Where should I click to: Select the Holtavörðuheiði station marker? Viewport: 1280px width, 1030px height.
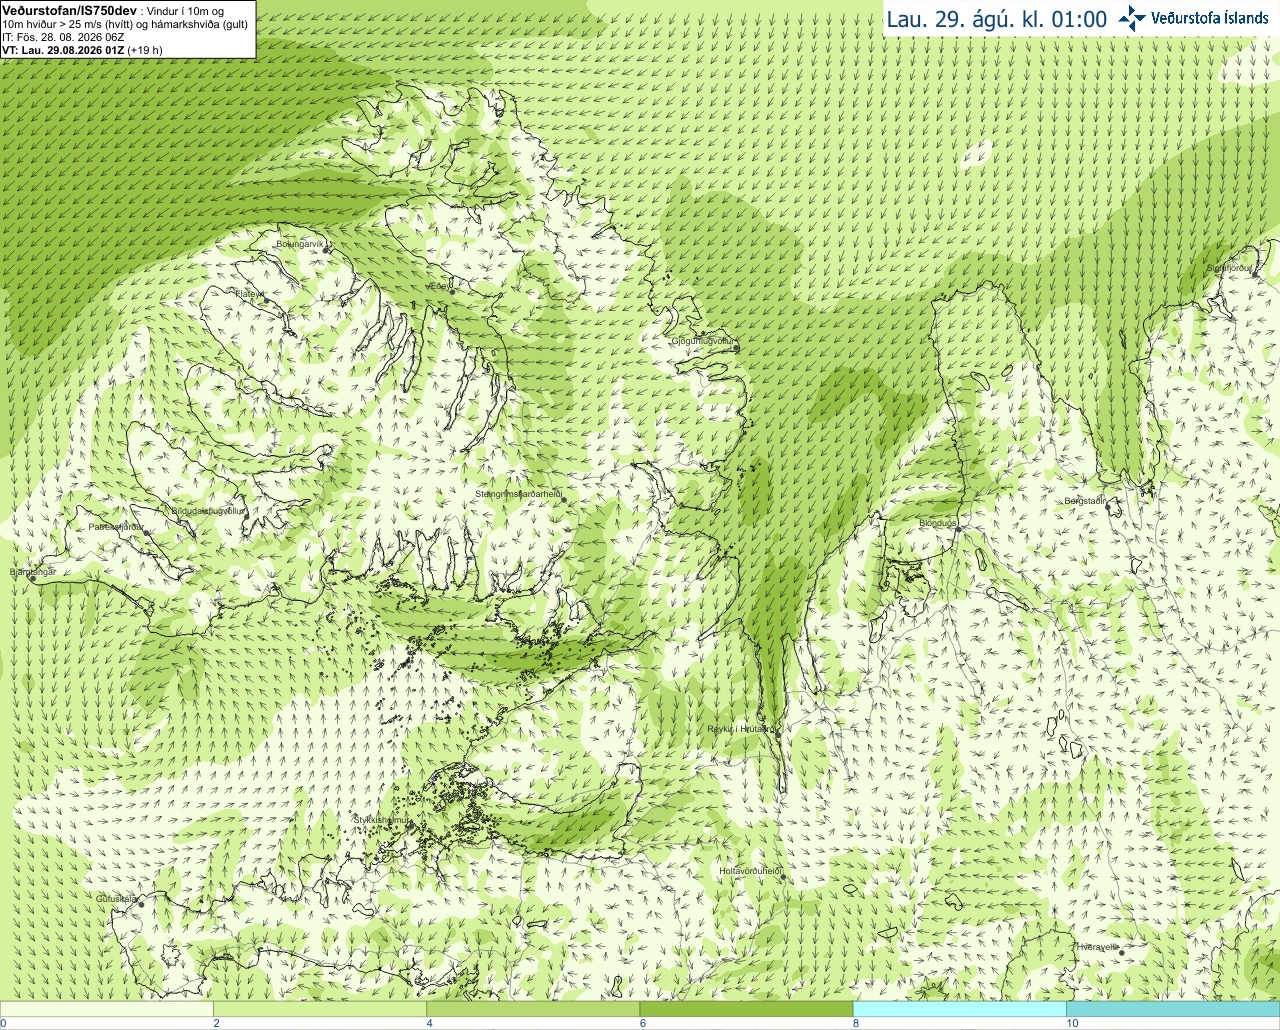pos(783,878)
